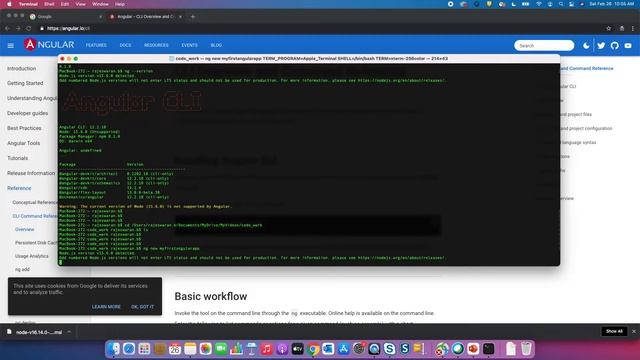Open Spotlight search in menu bar

click(561, 4)
